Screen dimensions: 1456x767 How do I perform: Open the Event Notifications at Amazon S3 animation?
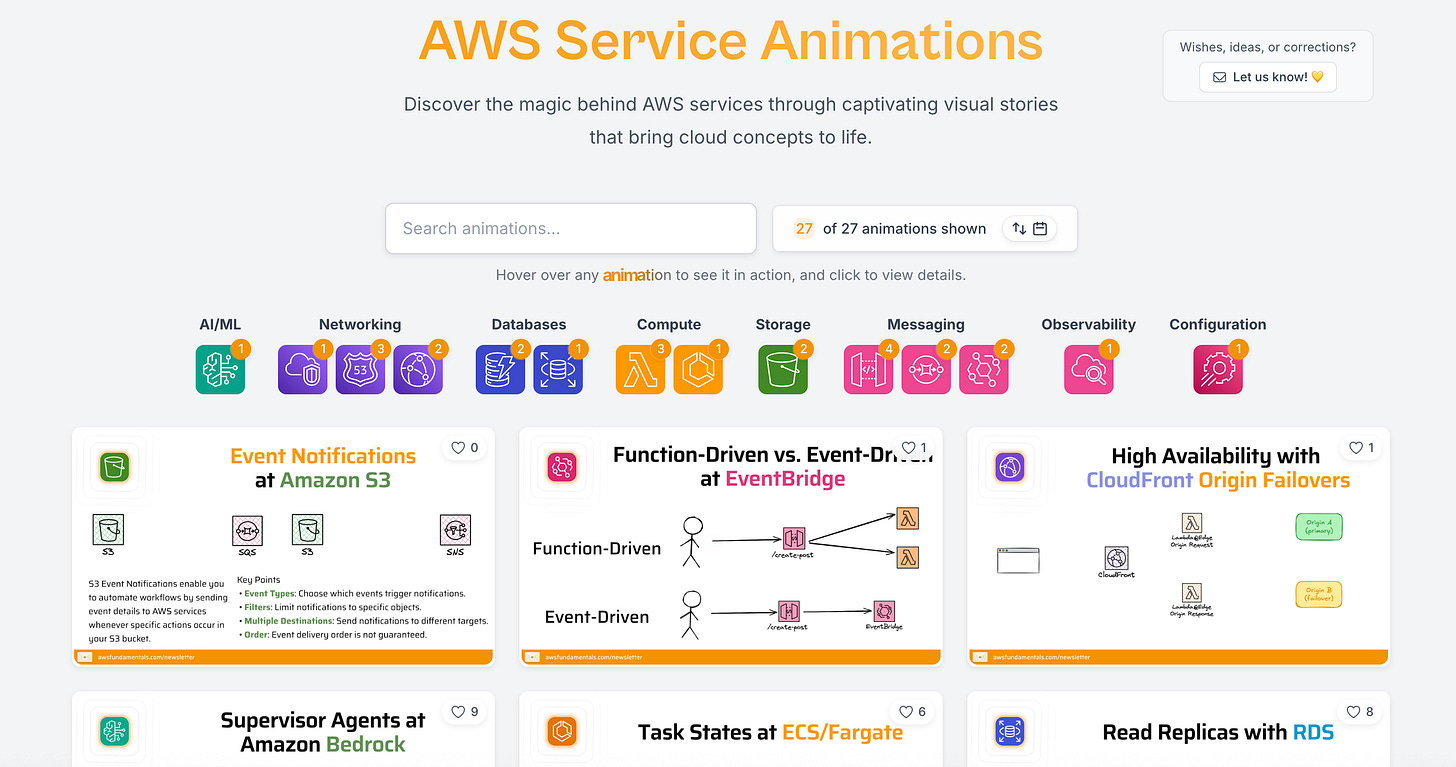[x=283, y=546]
